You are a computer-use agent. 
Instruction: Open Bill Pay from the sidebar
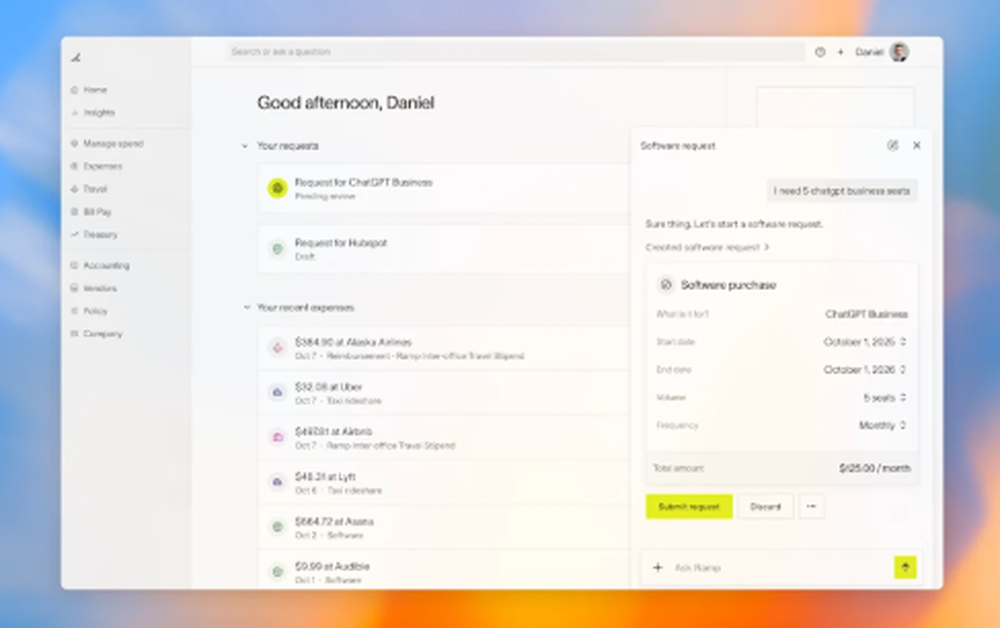click(x=94, y=211)
